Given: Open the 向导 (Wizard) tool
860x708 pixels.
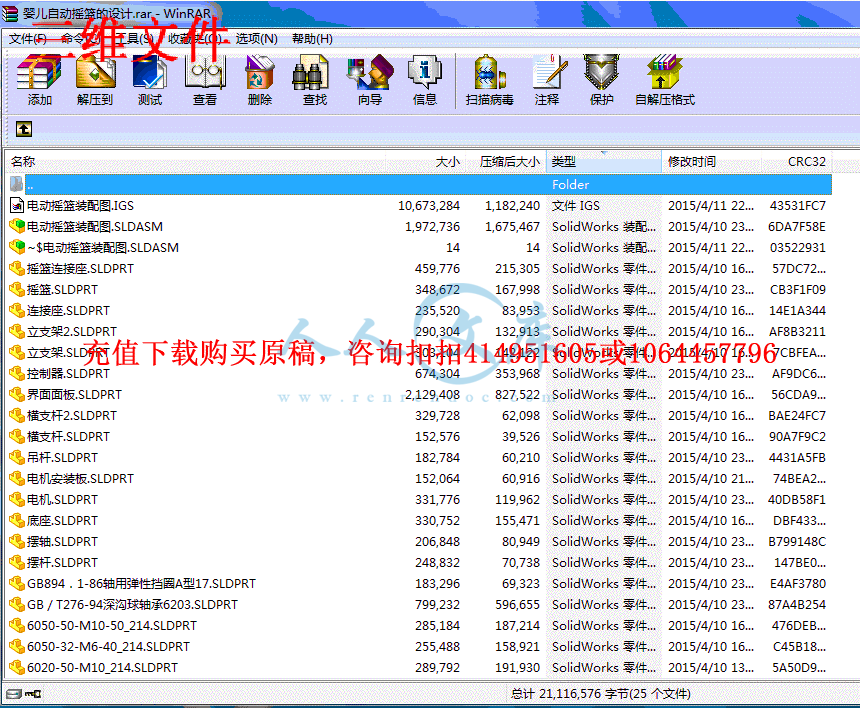Looking at the screenshot, I should 370,72.
